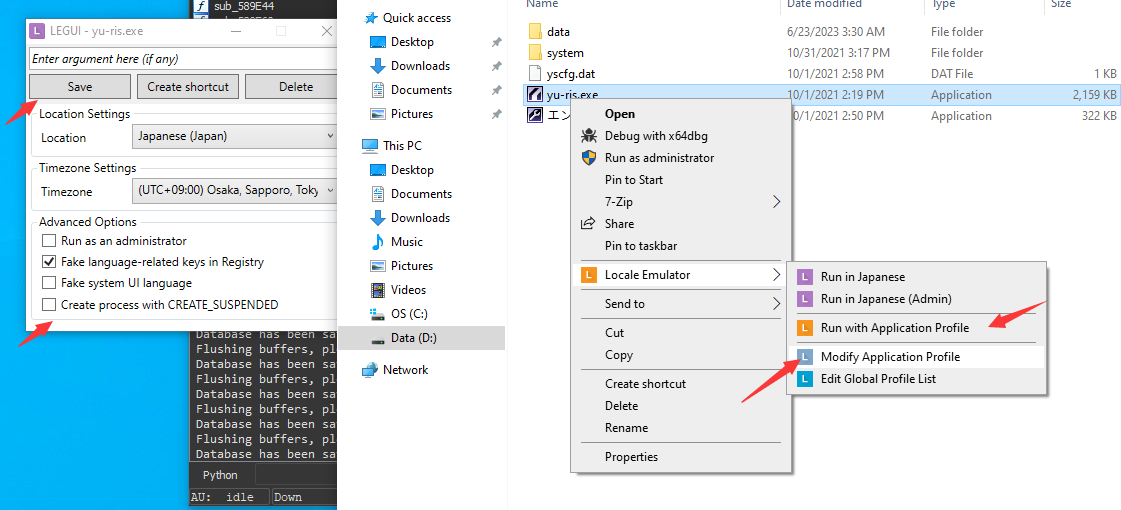Click the argument input field in LEGUI
Screen dimensions: 1121x510
pyautogui.click(x=183, y=59)
